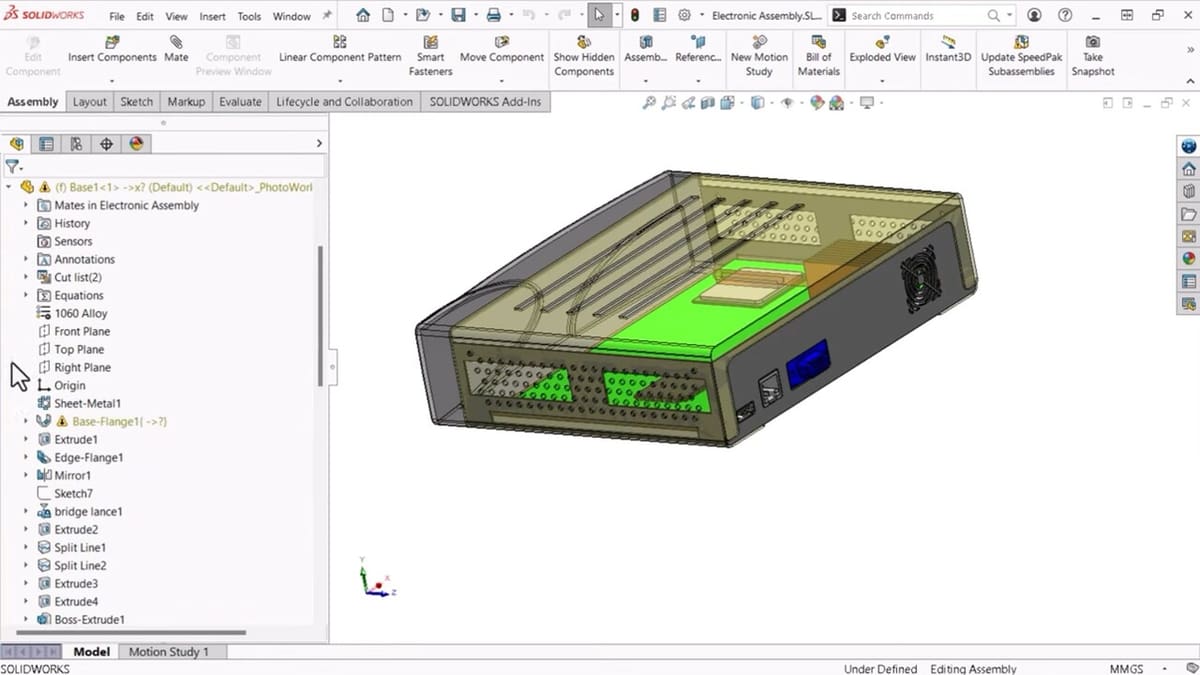Open the SOLIDWORKS Add-Ins tab
Viewport: 1200px width, 675px height.
click(485, 101)
